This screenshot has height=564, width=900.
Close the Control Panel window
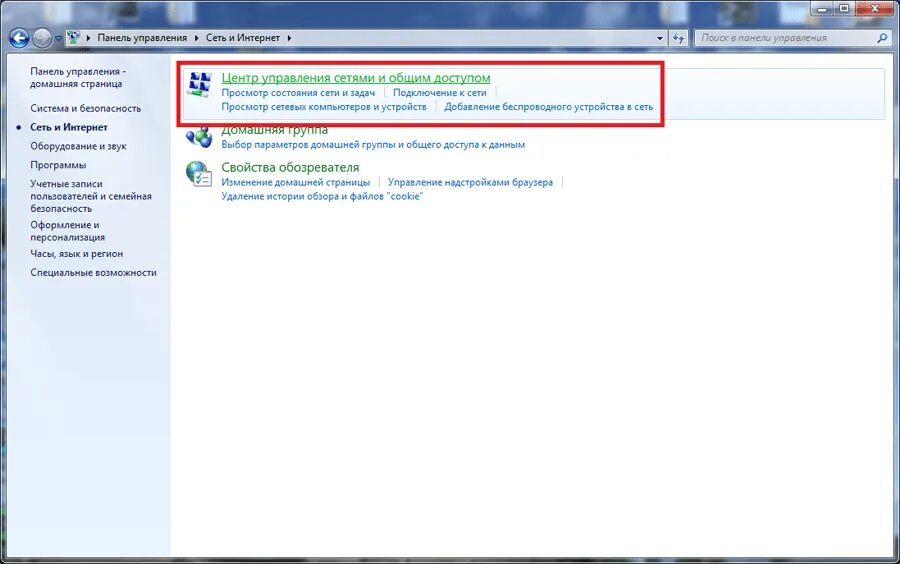875,8
